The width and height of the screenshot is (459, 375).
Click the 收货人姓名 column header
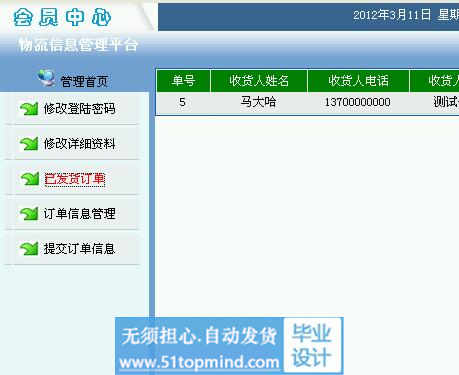[x=259, y=81]
